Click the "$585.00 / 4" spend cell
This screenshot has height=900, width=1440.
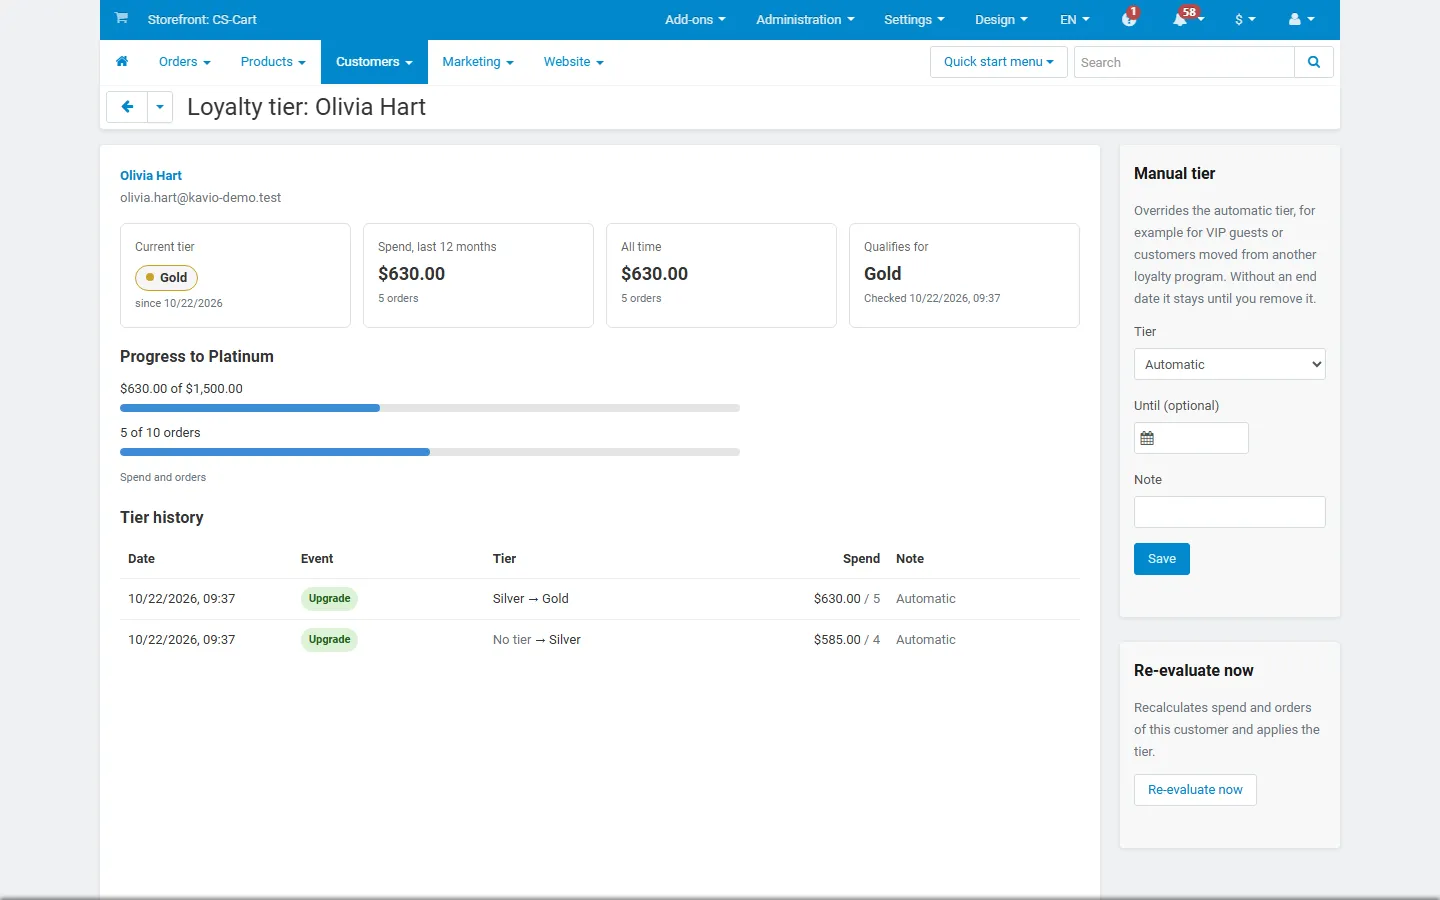pos(847,640)
